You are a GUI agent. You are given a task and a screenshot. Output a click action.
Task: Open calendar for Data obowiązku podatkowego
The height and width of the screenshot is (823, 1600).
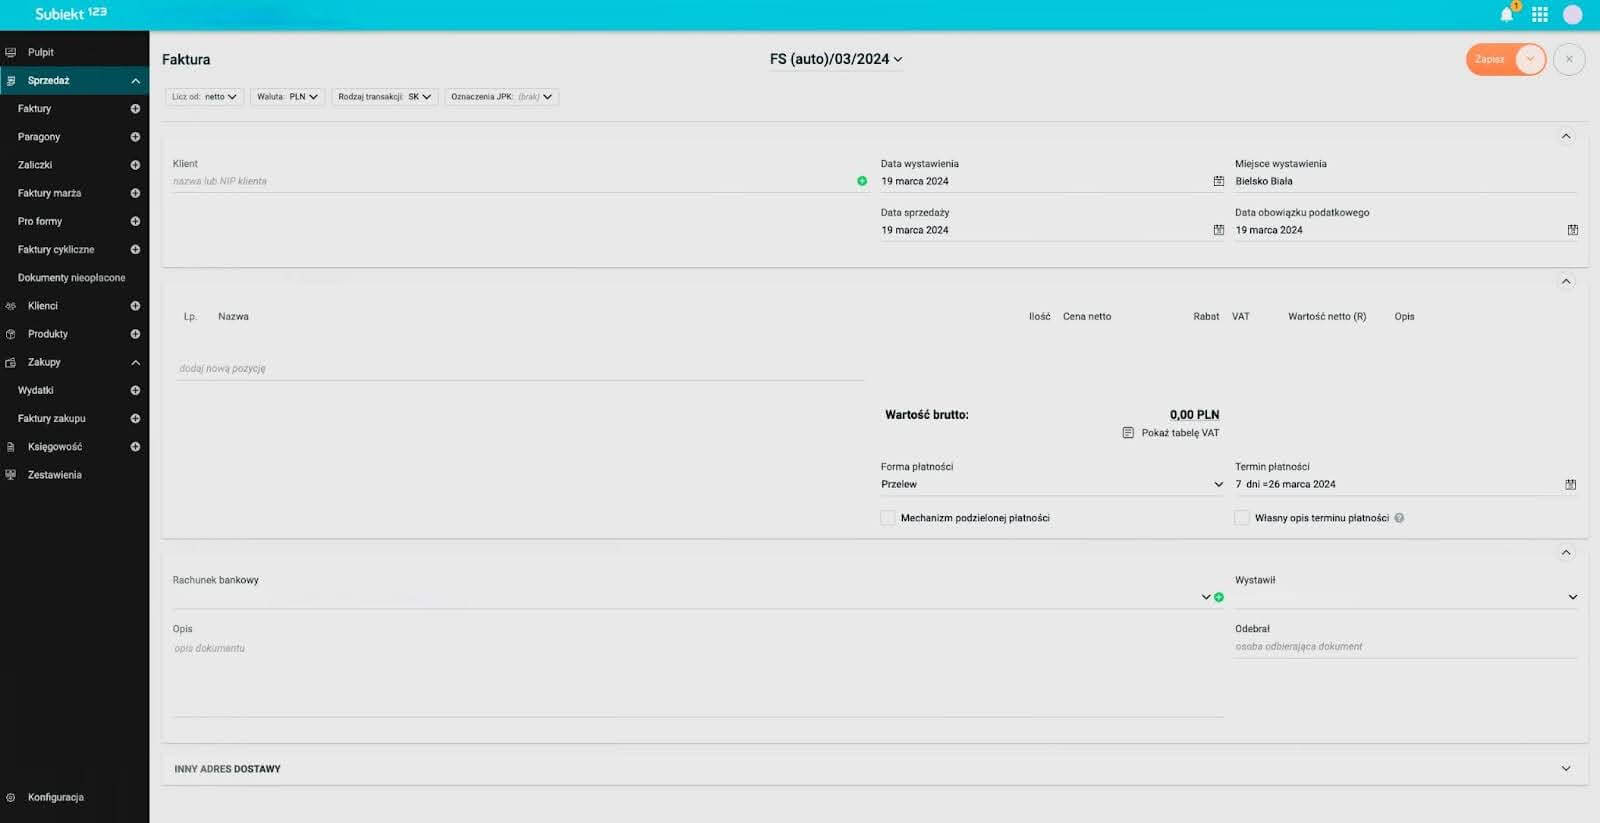(1572, 230)
